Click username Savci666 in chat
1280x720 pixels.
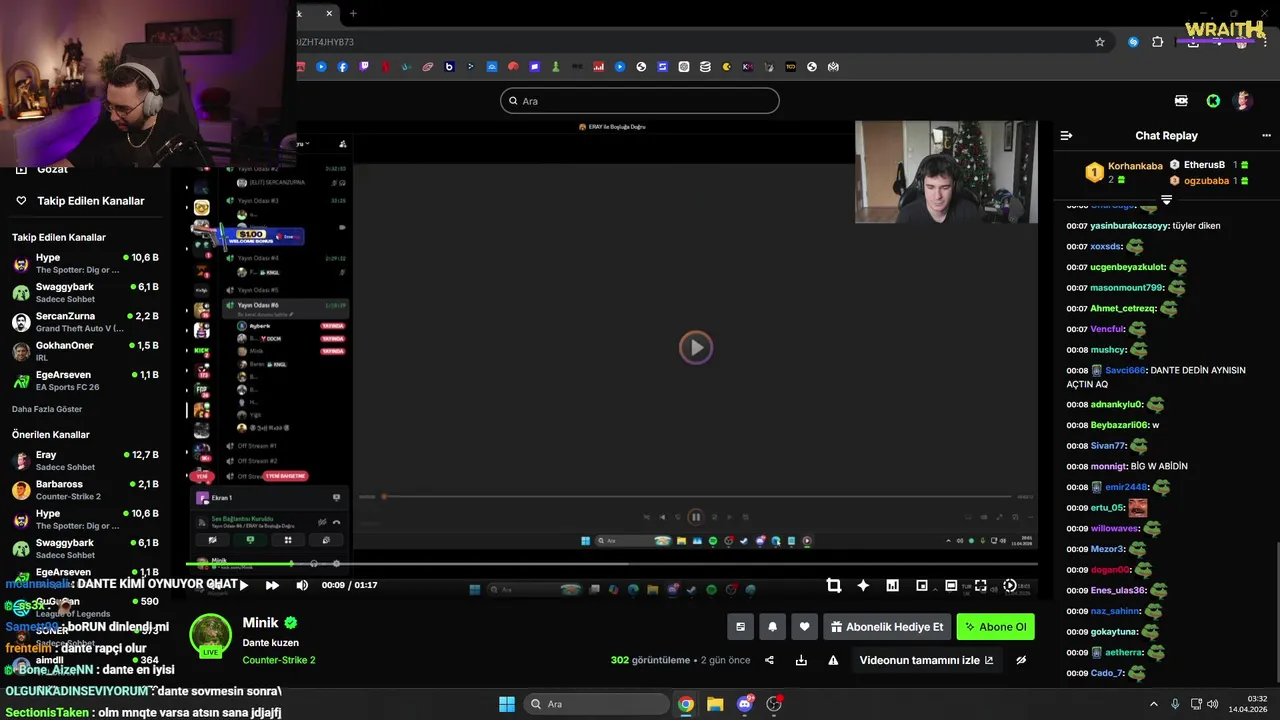point(1125,370)
